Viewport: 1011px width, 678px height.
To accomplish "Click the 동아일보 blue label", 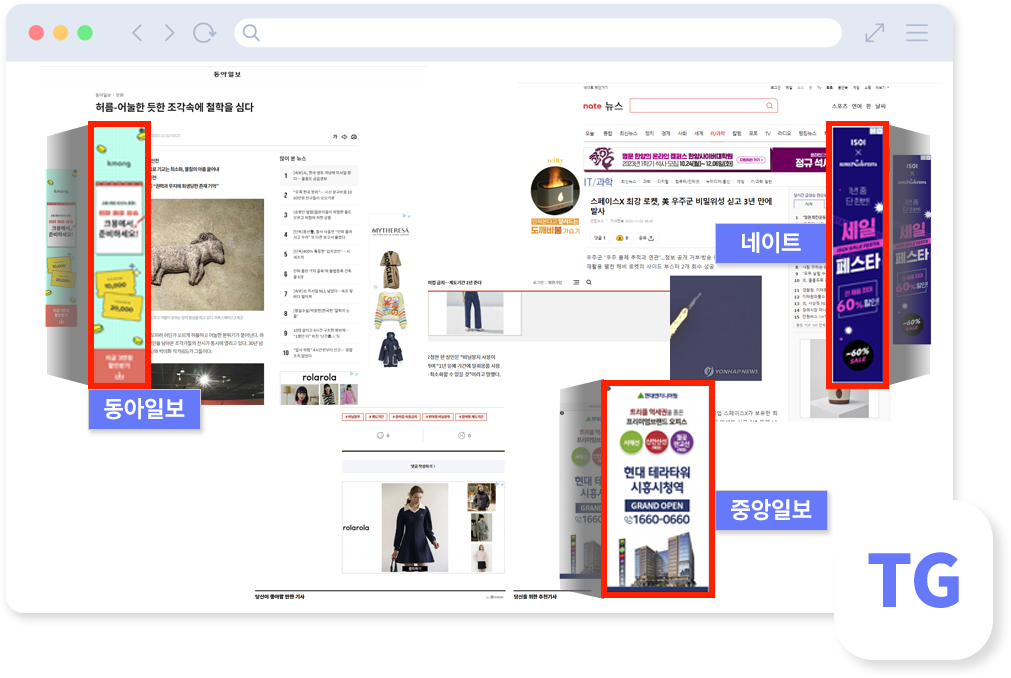I will [x=144, y=410].
